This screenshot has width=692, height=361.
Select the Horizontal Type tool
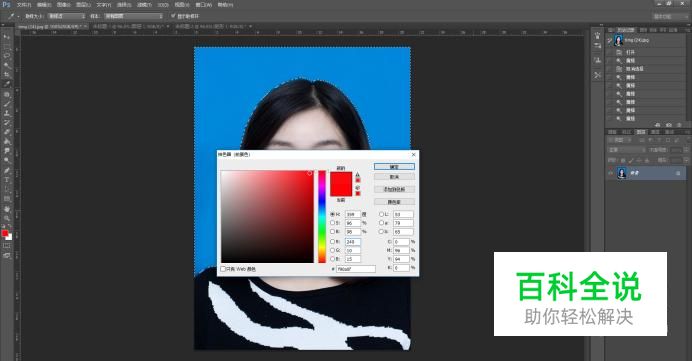click(x=7, y=180)
